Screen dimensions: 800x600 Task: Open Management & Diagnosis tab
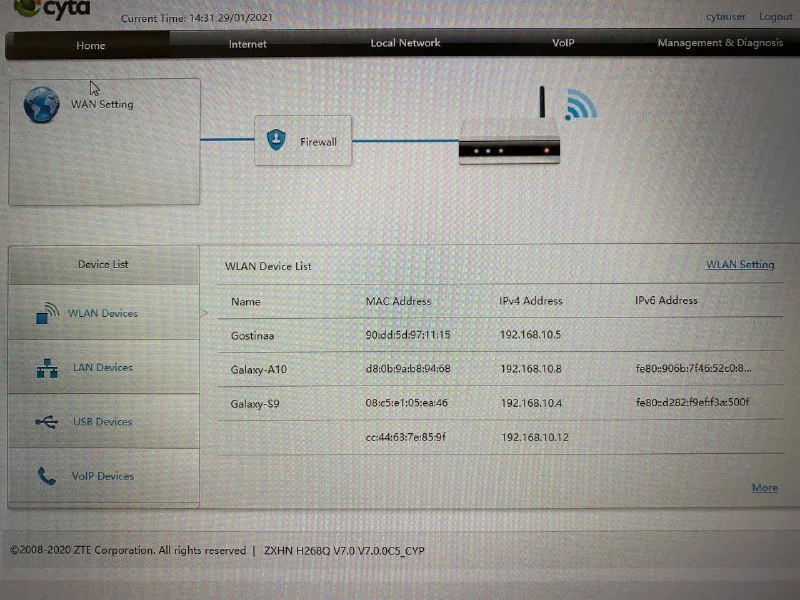click(719, 43)
